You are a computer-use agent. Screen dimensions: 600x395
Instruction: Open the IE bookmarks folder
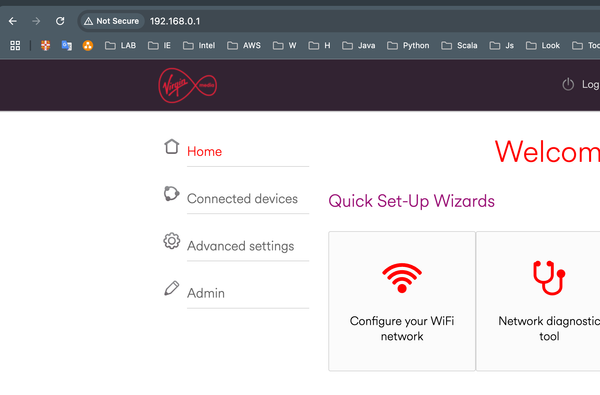(x=159, y=46)
